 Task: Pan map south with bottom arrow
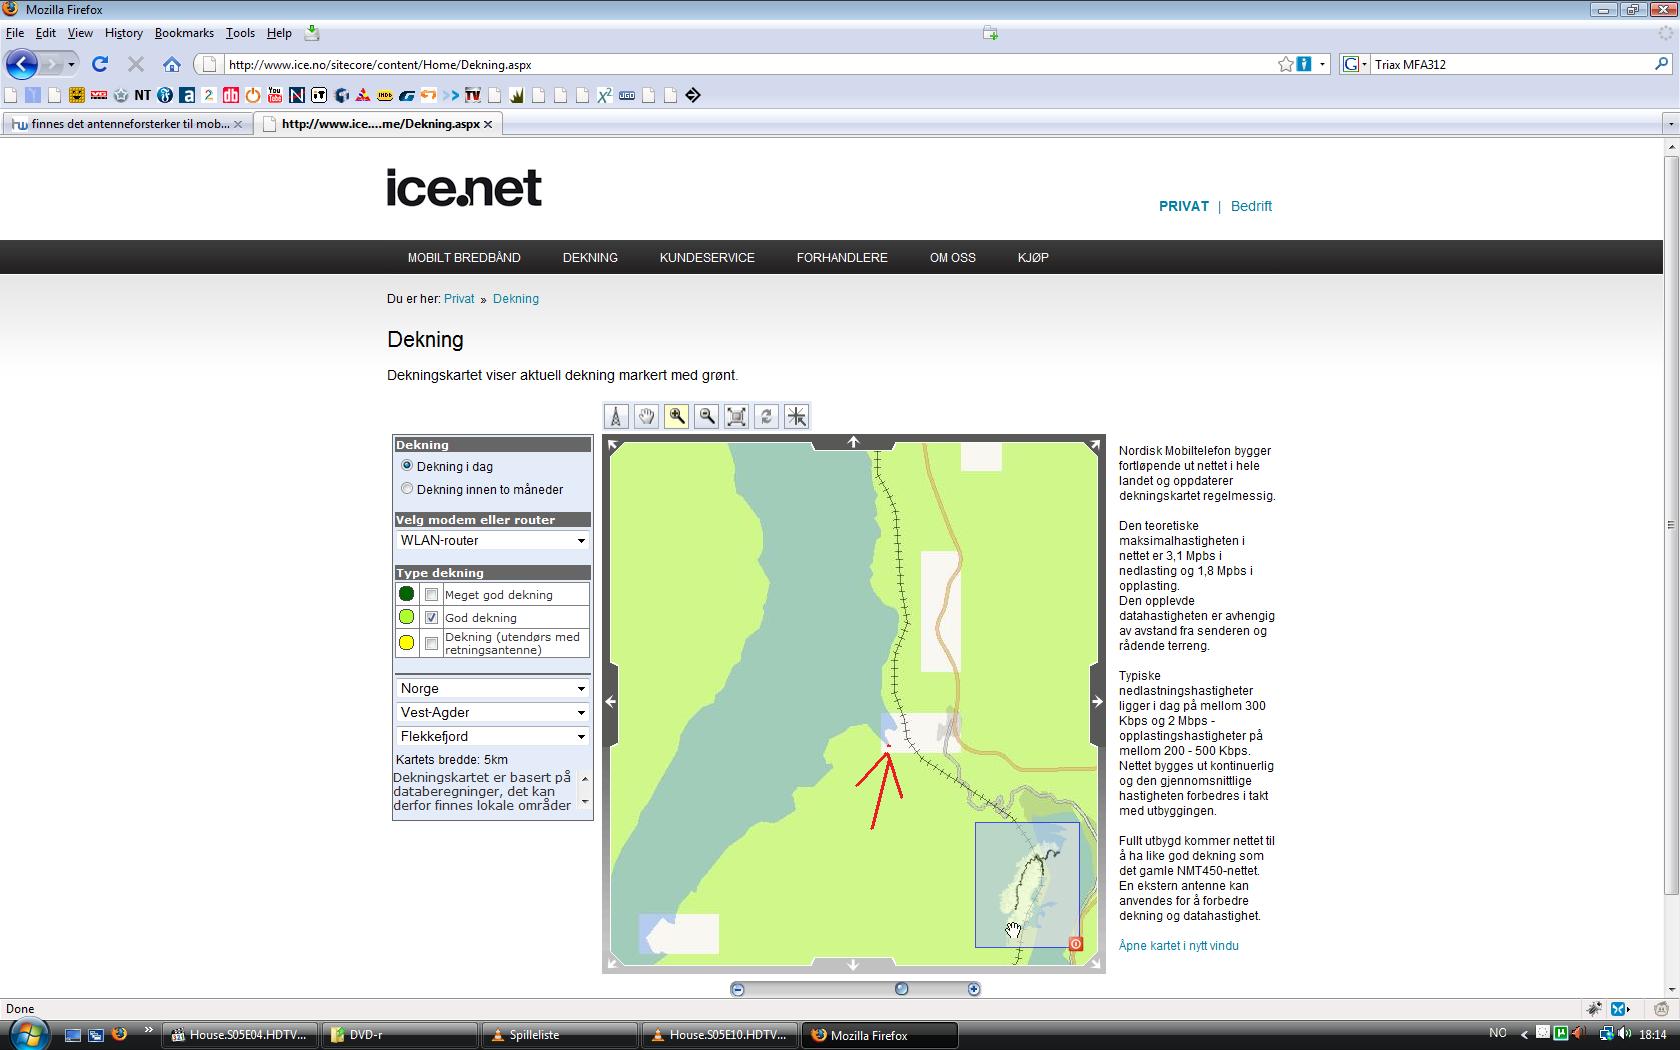point(853,965)
